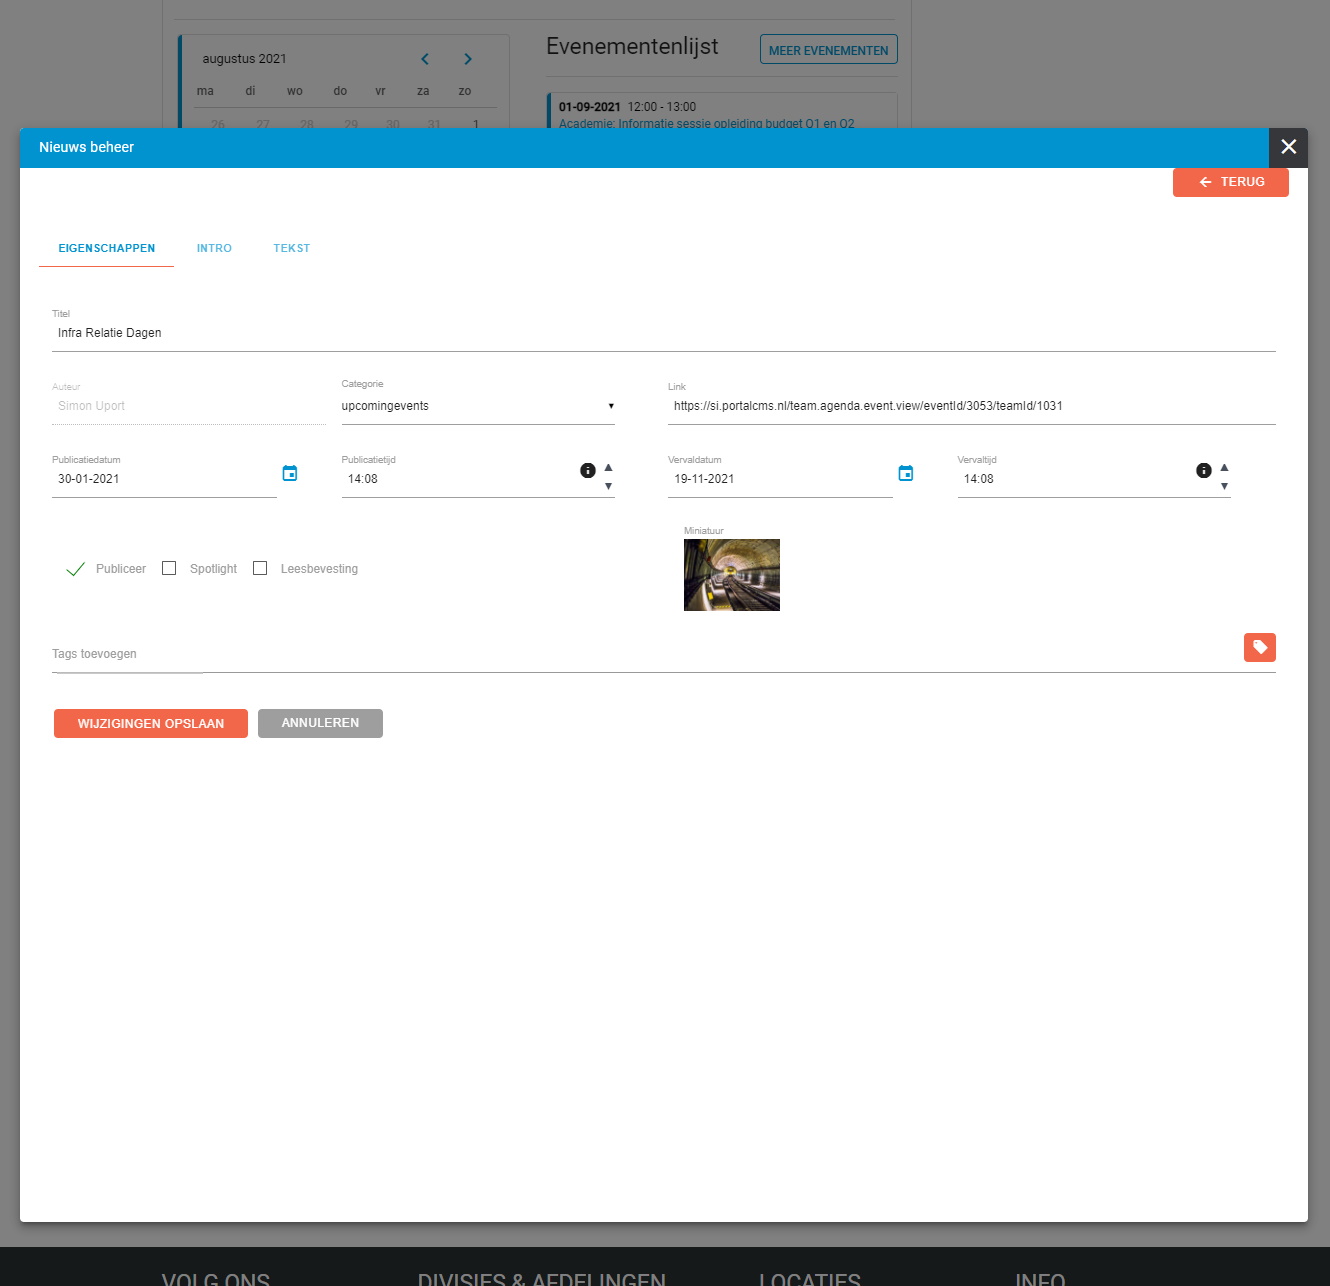
Task: Go to next month in calendar
Action: point(468,59)
